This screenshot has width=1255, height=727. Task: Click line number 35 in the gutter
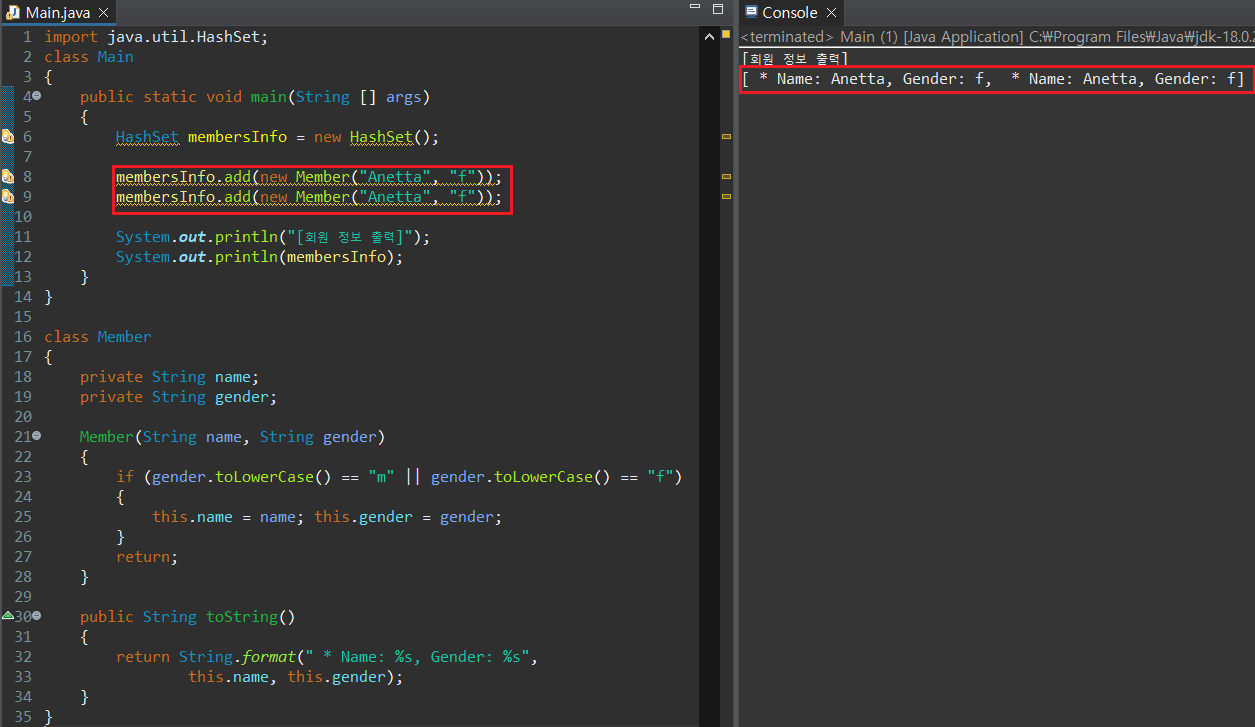pyautogui.click(x=23, y=717)
